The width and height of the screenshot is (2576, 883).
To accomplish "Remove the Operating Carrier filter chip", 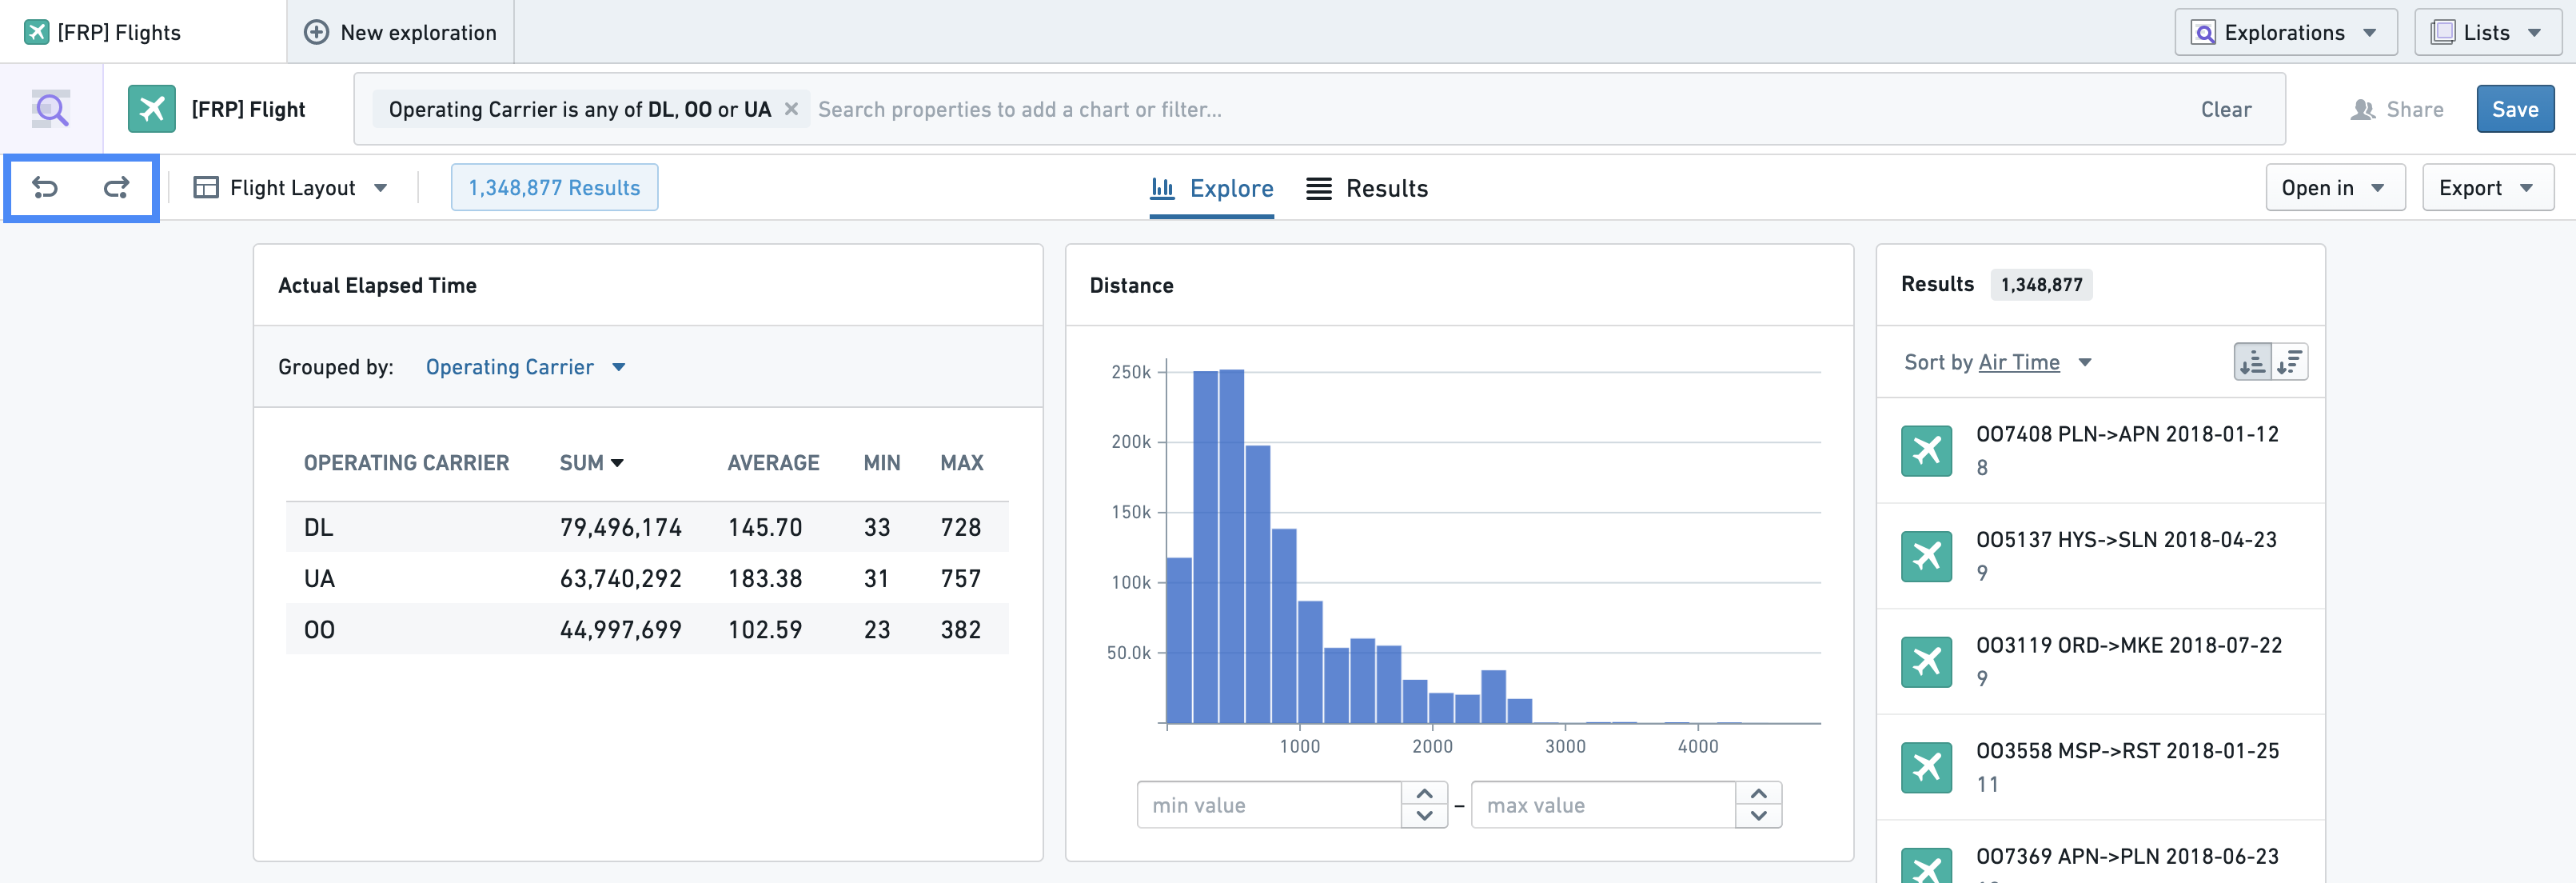I will tap(791, 109).
